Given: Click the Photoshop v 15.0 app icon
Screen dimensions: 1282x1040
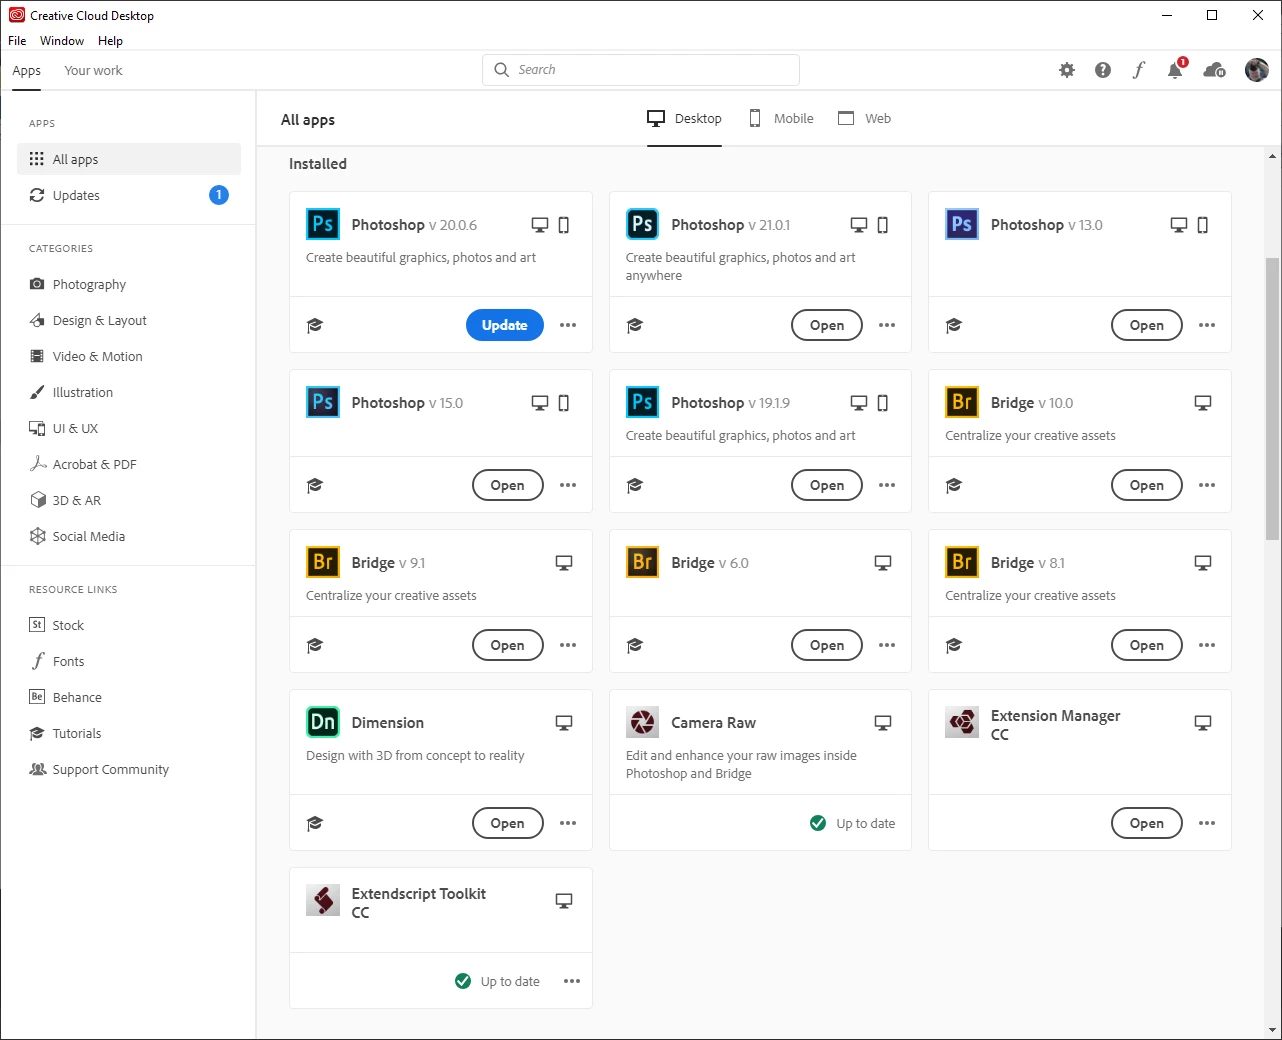Looking at the screenshot, I should click(323, 402).
